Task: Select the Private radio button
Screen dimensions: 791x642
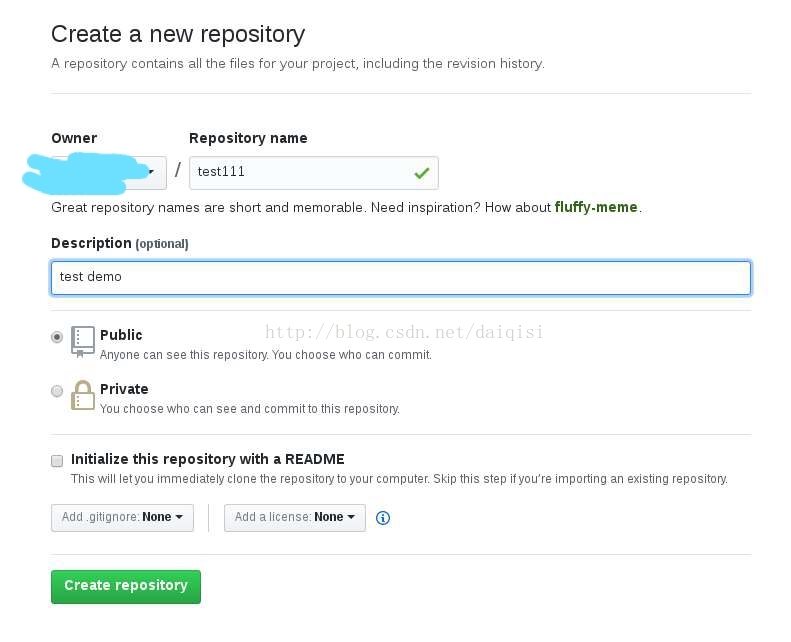Action: click(57, 391)
